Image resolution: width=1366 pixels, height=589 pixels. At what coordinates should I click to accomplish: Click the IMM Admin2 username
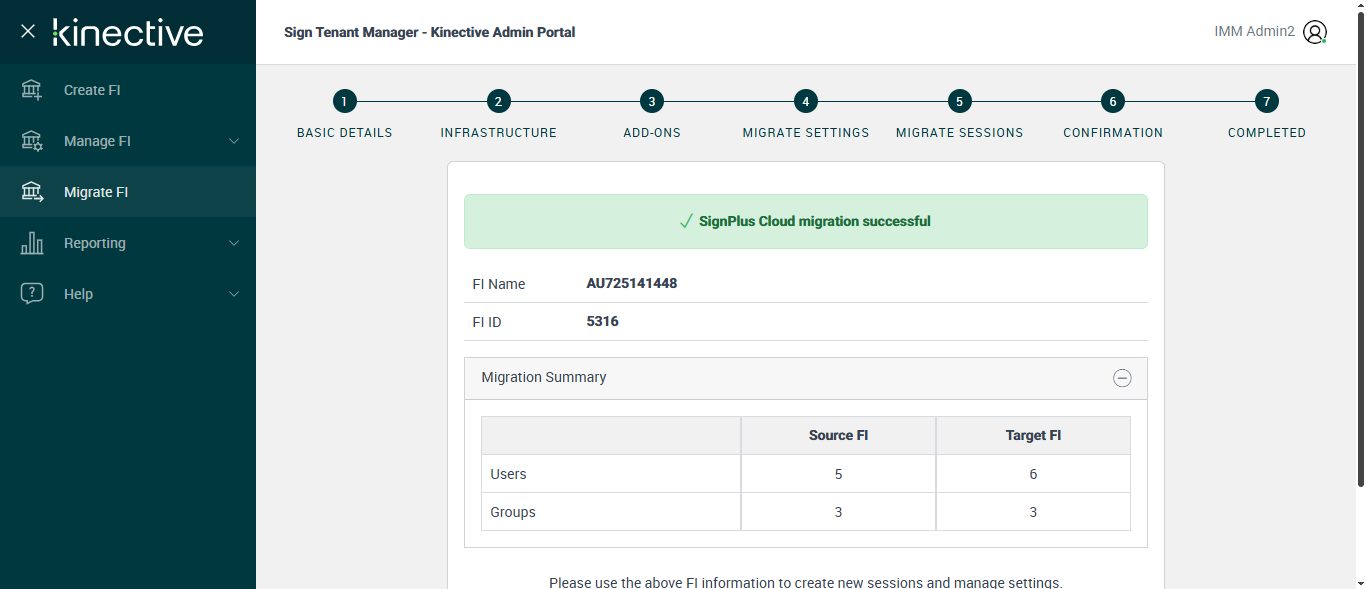[x=1254, y=32]
